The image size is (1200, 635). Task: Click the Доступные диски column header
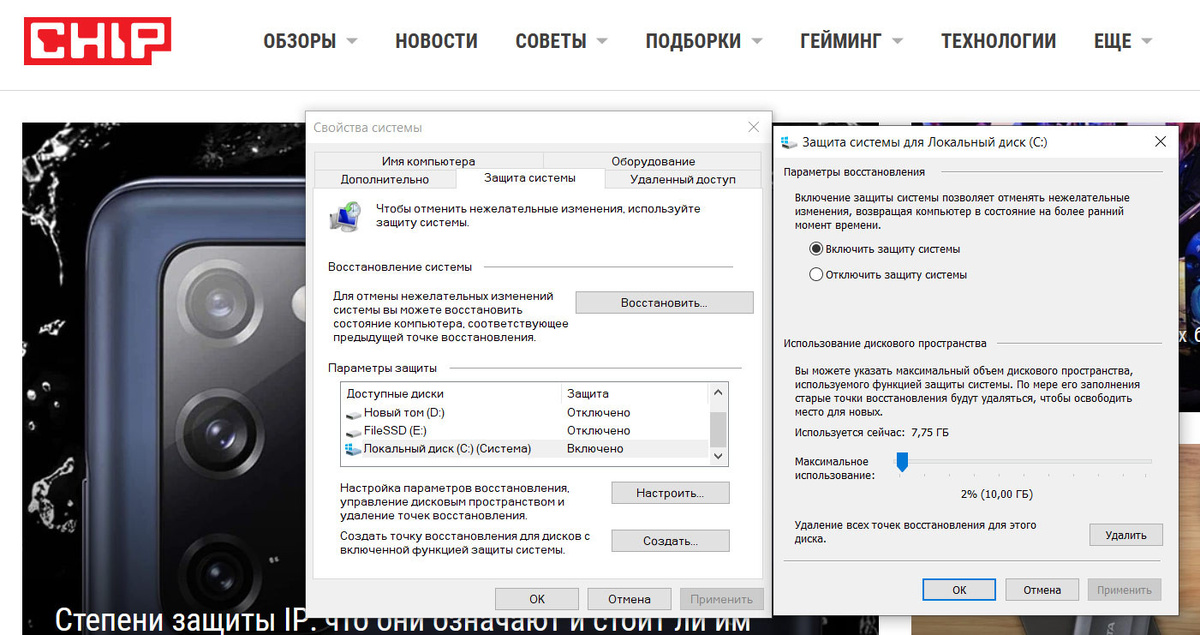tap(451, 394)
